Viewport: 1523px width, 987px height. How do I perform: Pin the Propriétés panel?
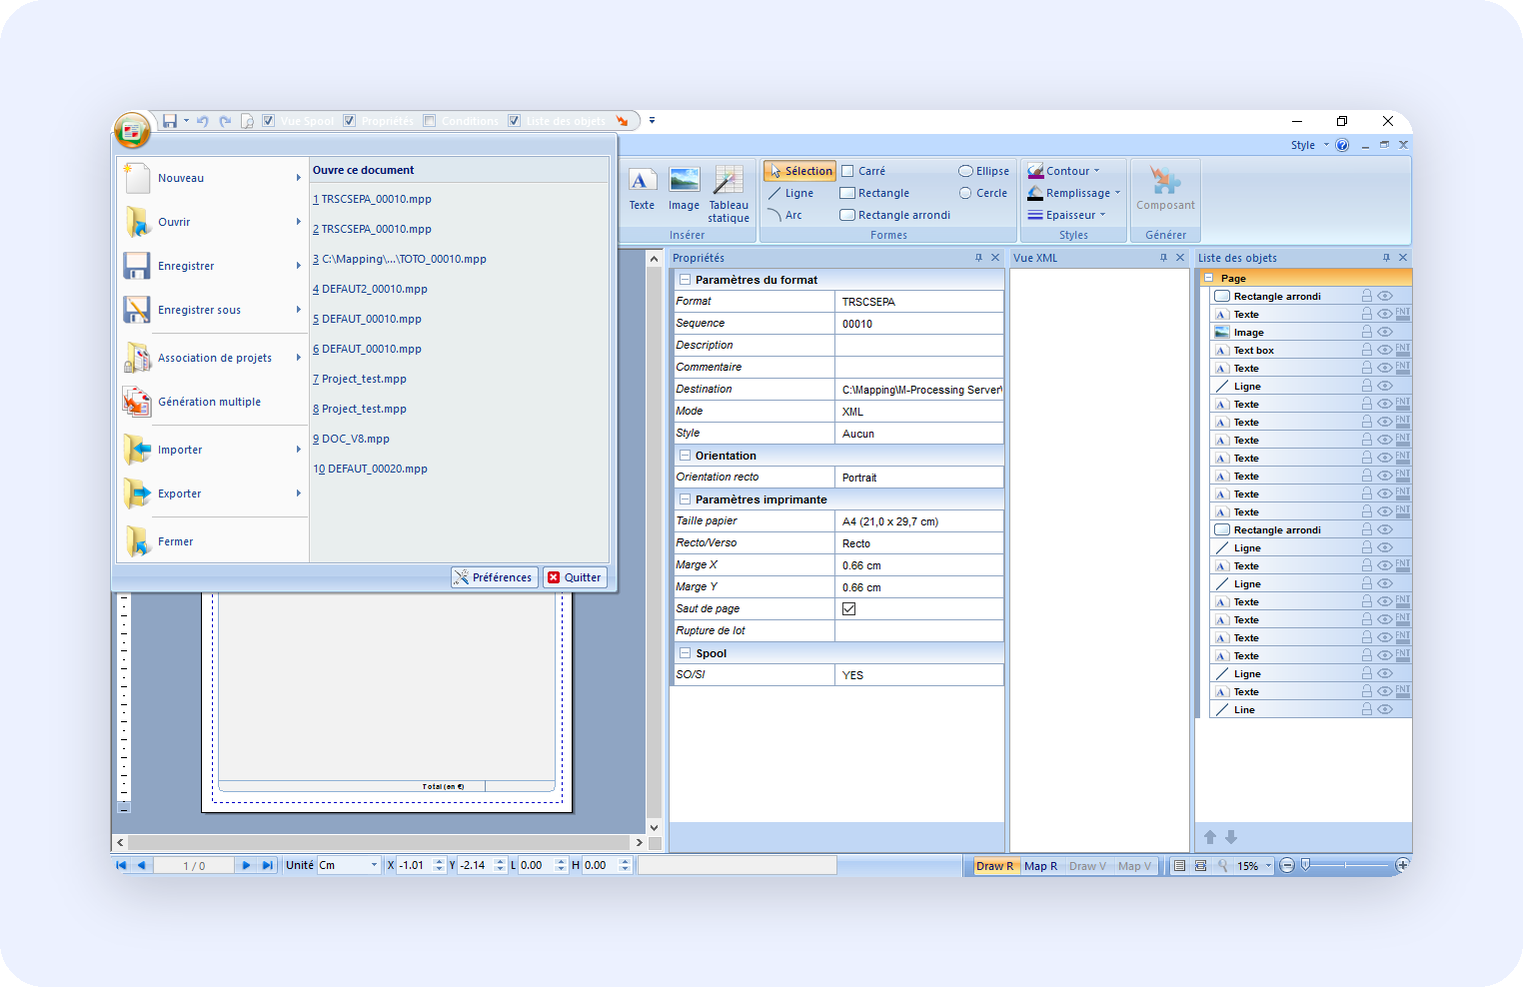[x=978, y=258]
